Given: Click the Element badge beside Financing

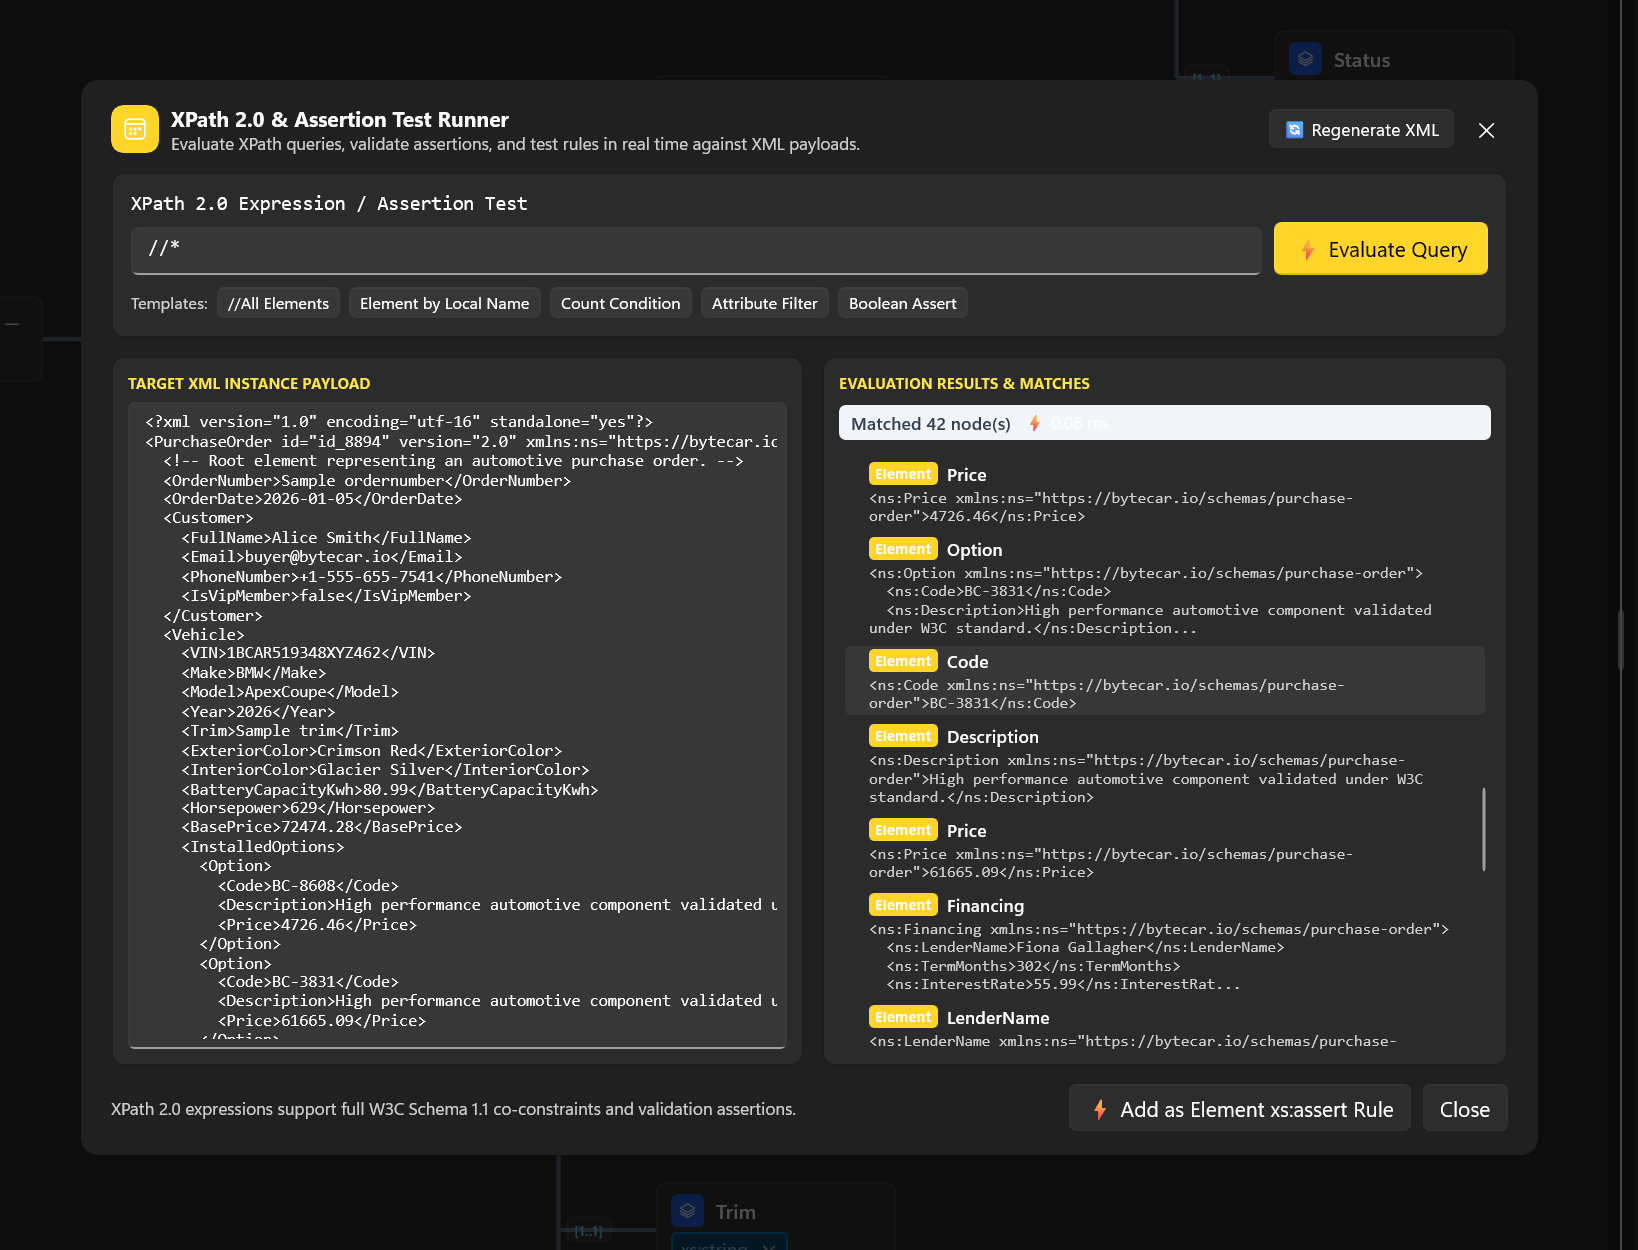Looking at the screenshot, I should [x=903, y=905].
